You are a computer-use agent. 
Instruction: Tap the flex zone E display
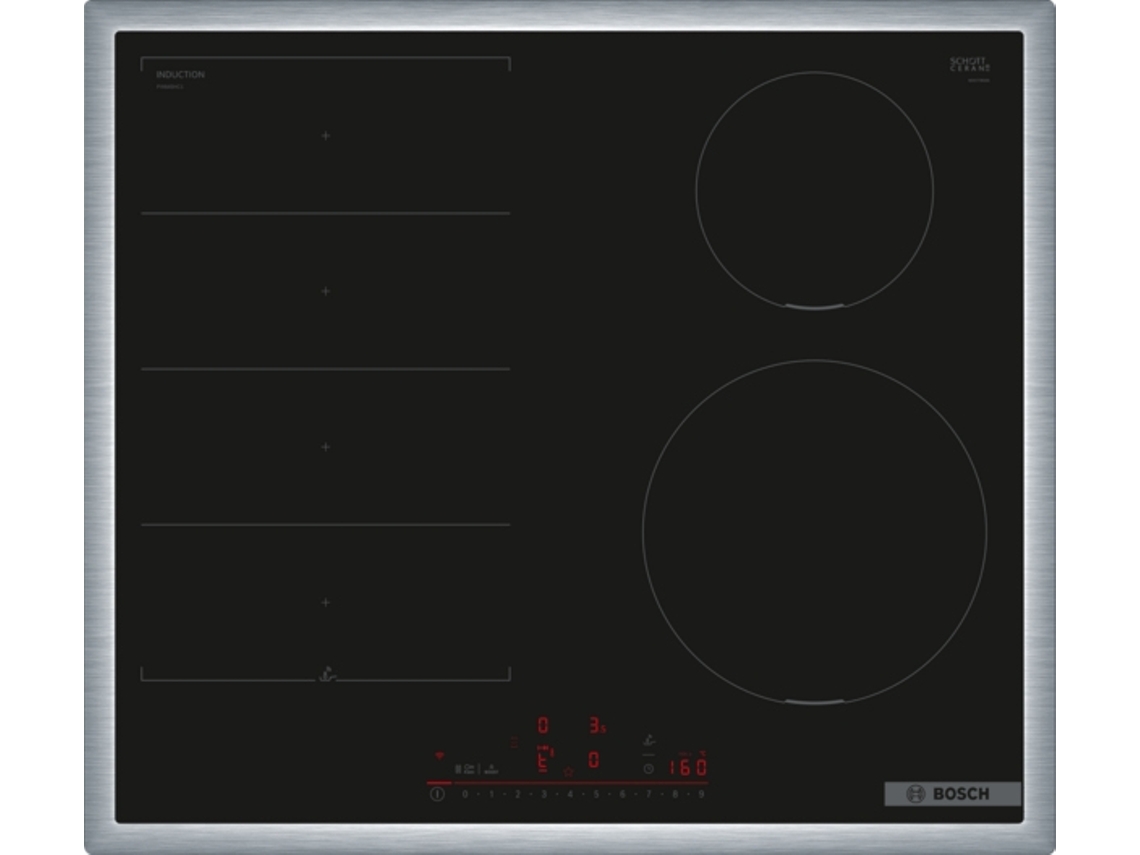[x=544, y=760]
